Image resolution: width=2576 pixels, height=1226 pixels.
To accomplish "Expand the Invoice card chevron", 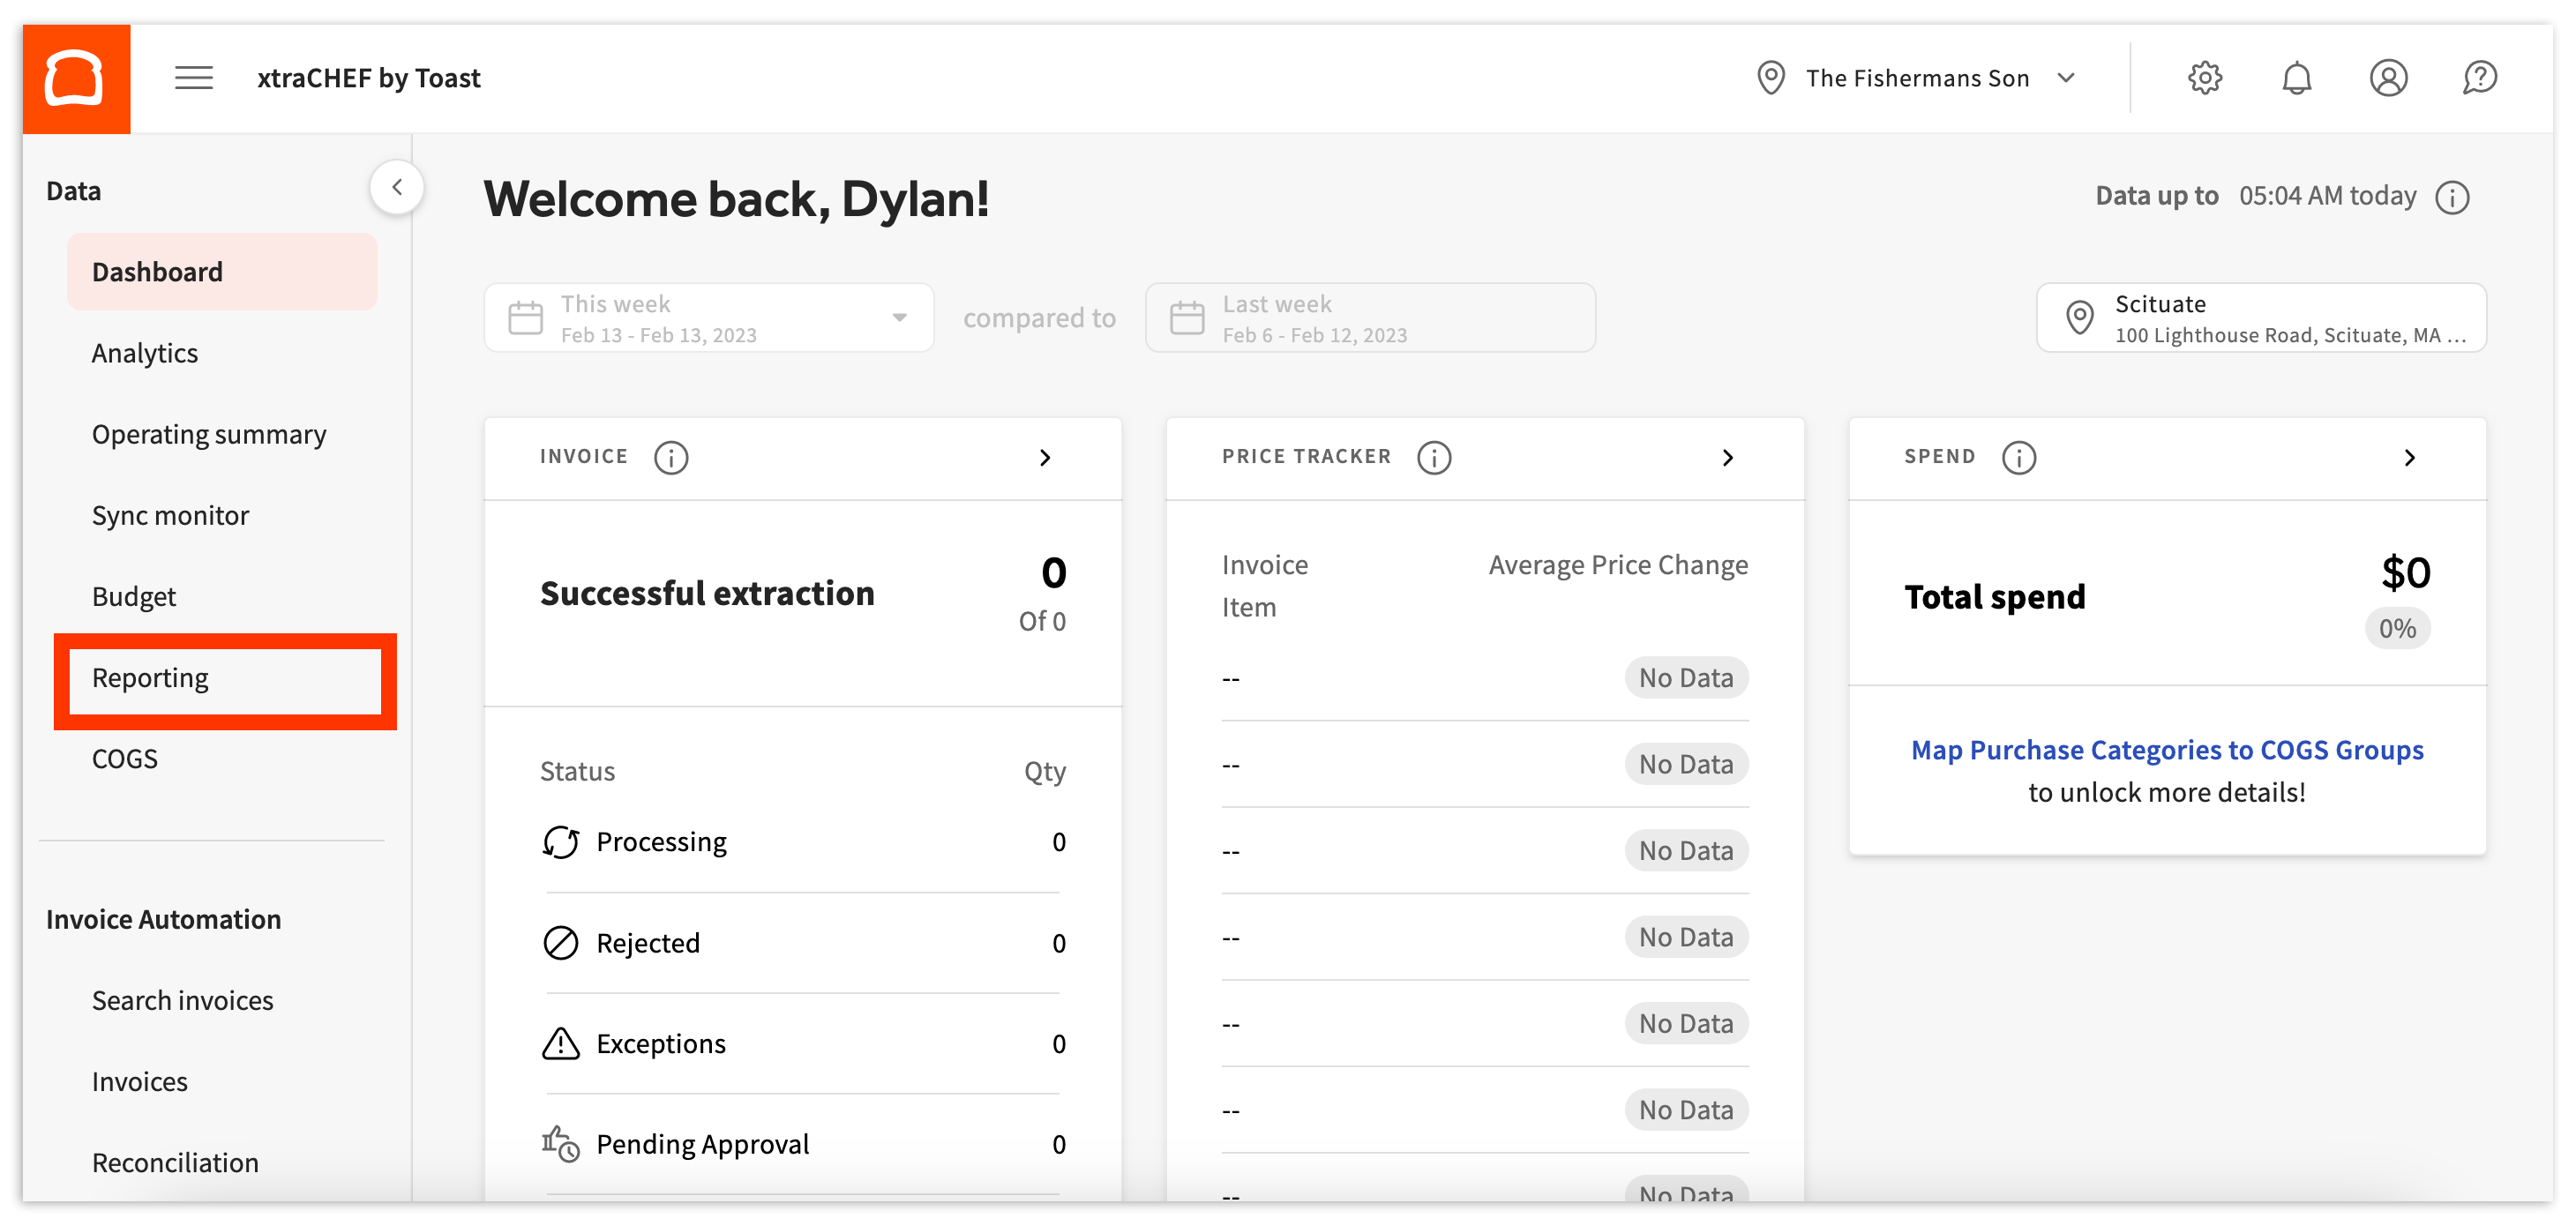I will coord(1045,458).
